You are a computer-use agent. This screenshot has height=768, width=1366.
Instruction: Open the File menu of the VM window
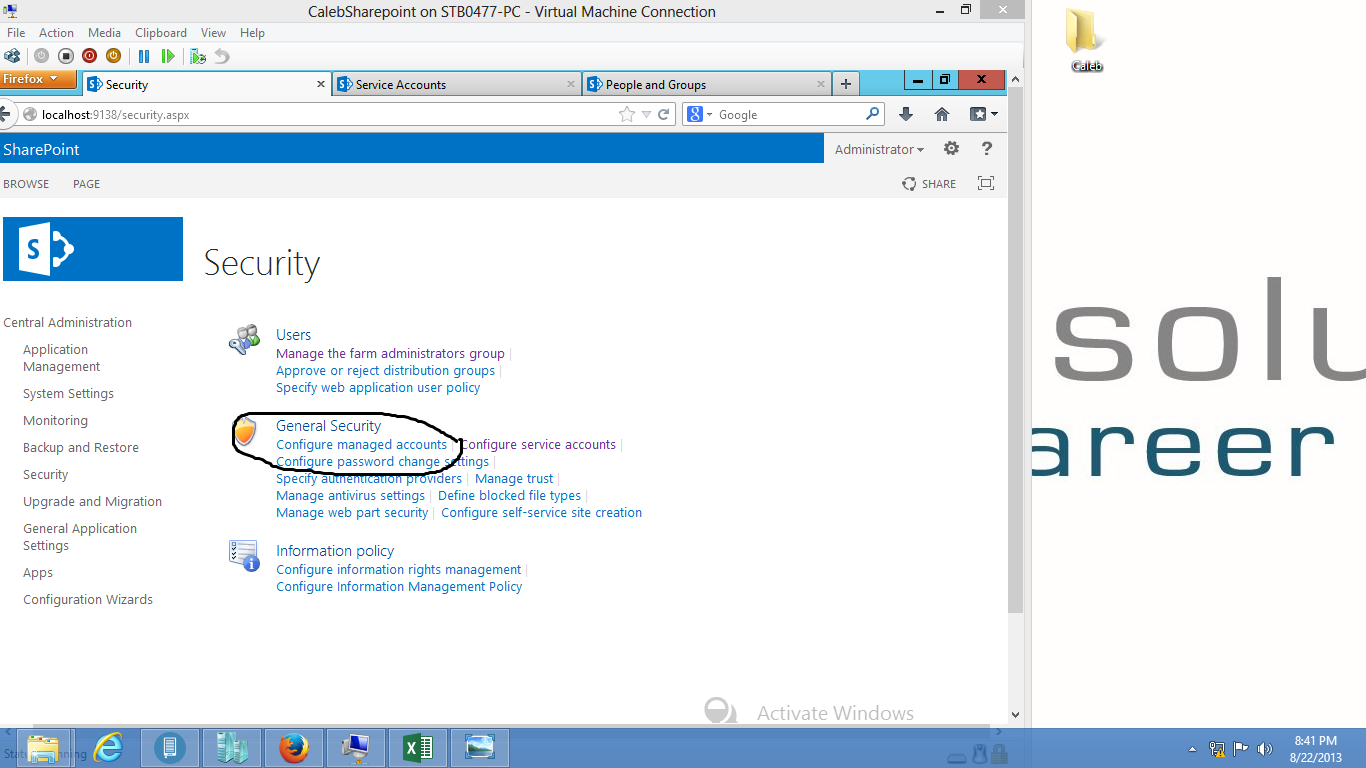[x=16, y=33]
